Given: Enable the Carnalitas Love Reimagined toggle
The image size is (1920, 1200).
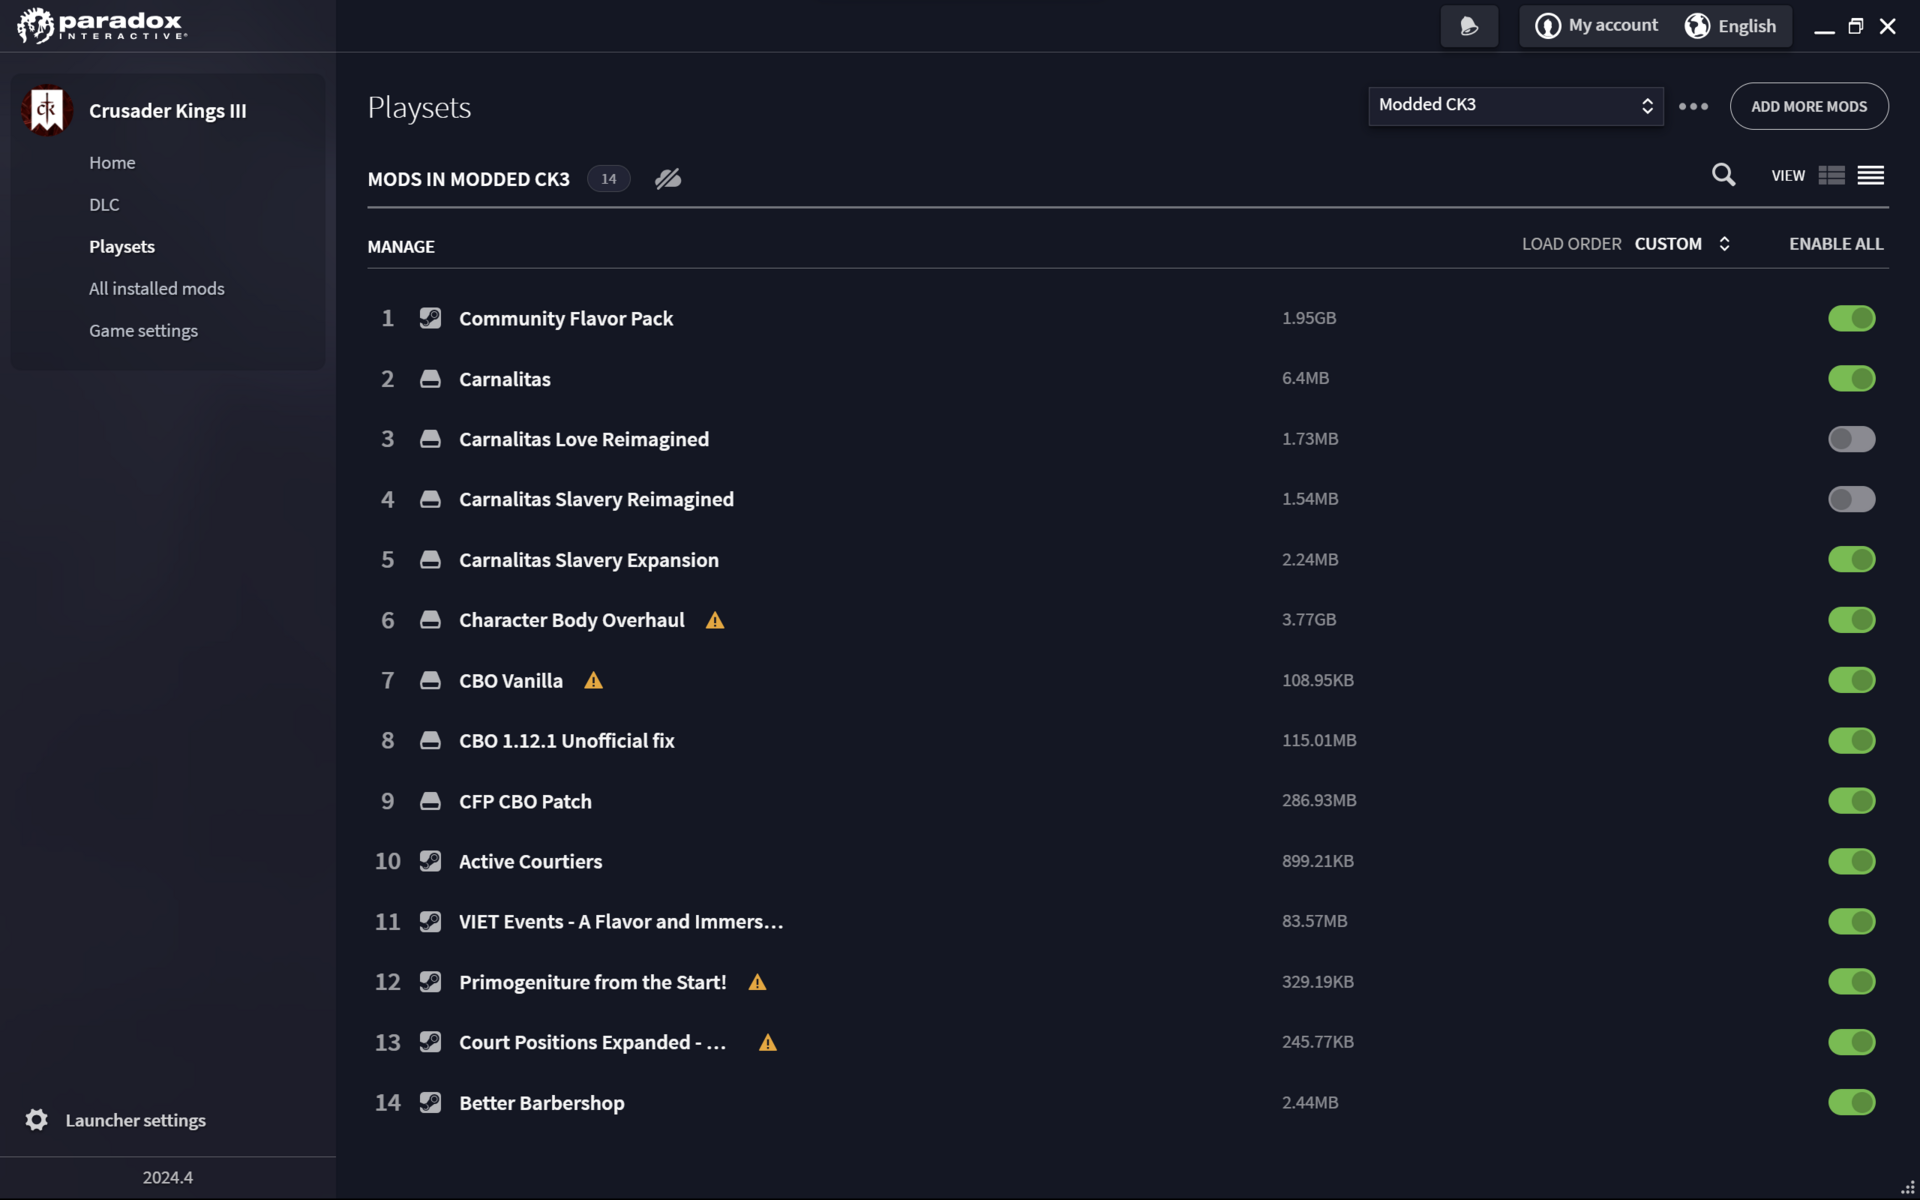Looking at the screenshot, I should tap(1852, 439).
